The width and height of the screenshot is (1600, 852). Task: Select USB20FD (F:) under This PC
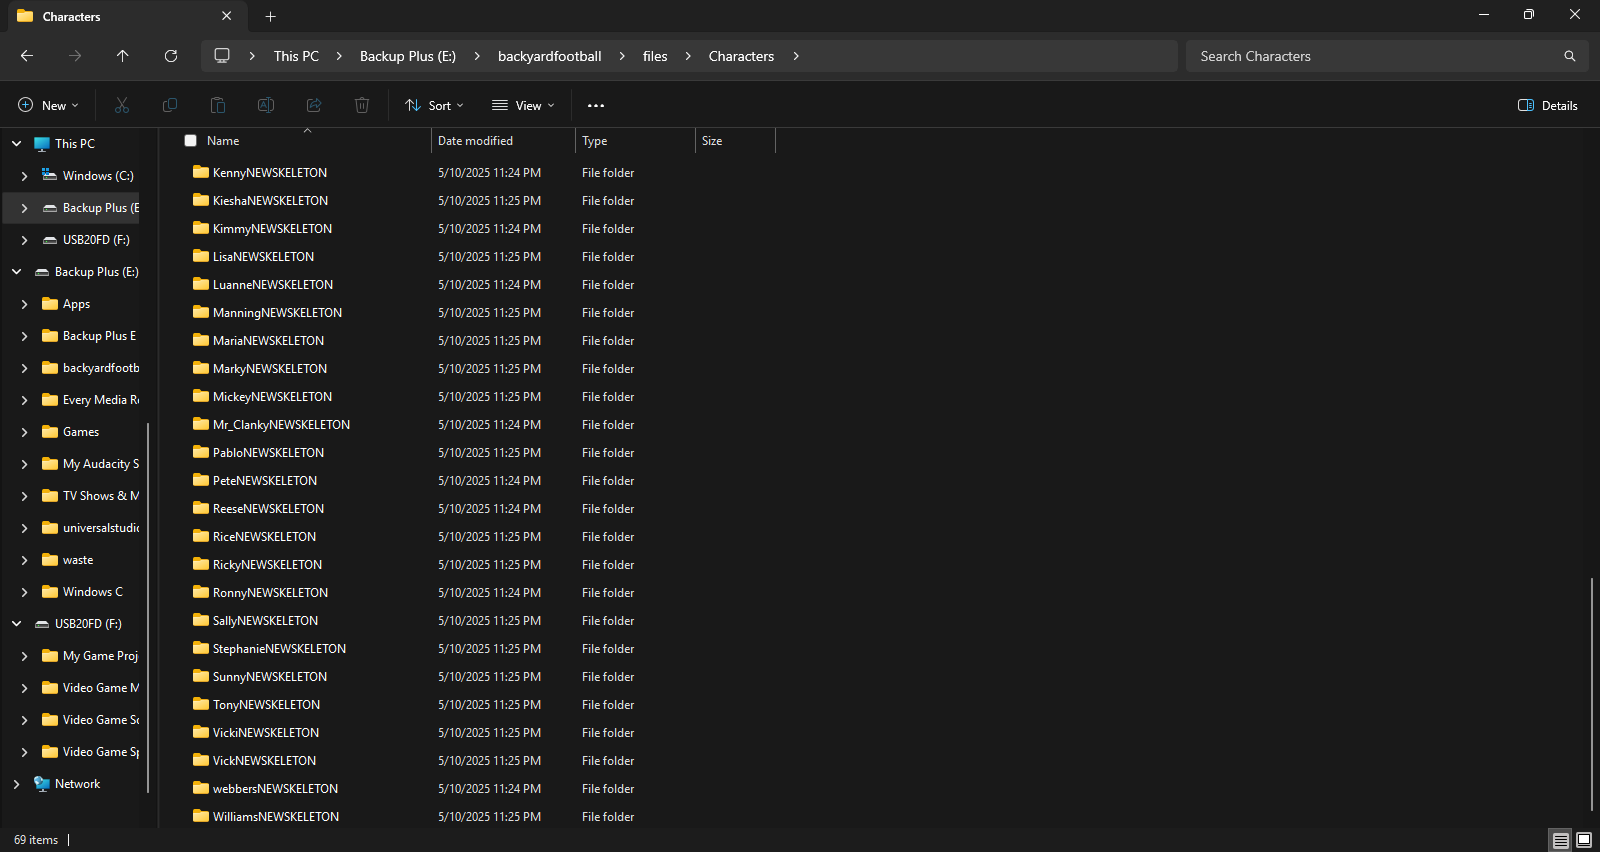click(x=96, y=240)
